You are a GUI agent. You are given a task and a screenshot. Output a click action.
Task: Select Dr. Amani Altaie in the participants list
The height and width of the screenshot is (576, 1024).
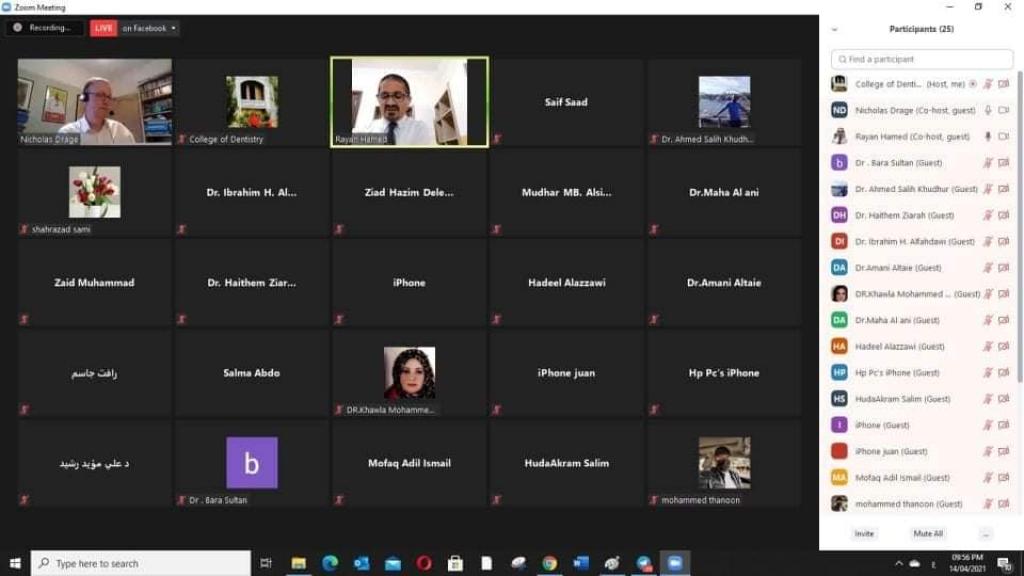(x=897, y=268)
